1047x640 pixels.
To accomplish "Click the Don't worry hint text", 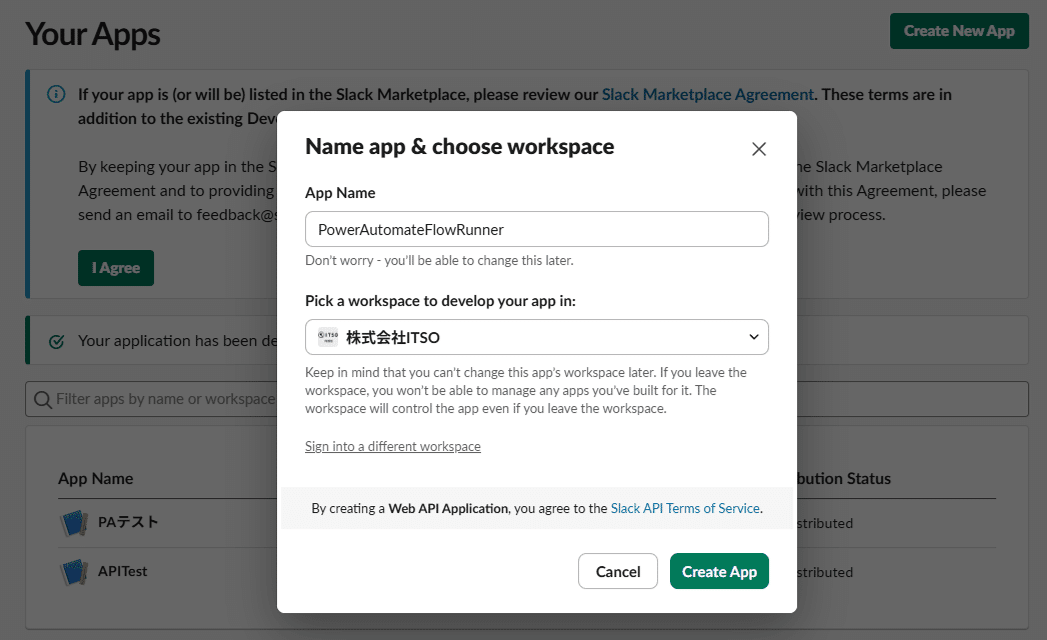I will 439,261.
